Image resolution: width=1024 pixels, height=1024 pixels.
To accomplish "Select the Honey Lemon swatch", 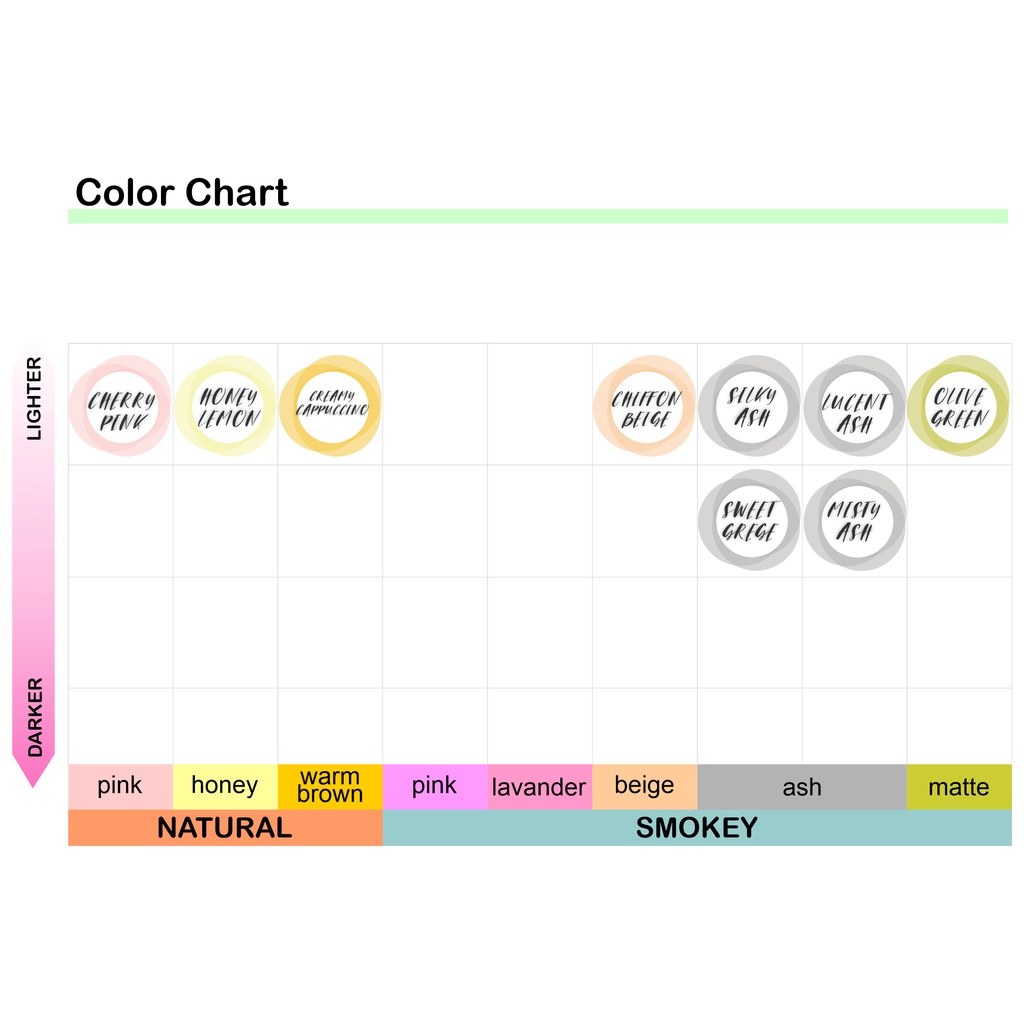I will point(226,407).
